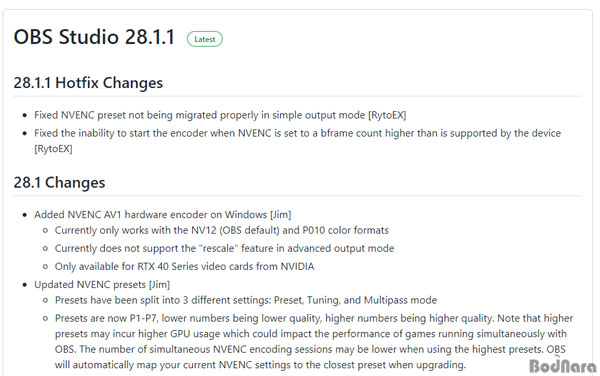This screenshot has width=600, height=376.
Task: Click the 28.1.1 Hotfix Changes heading
Action: pyautogui.click(x=88, y=83)
